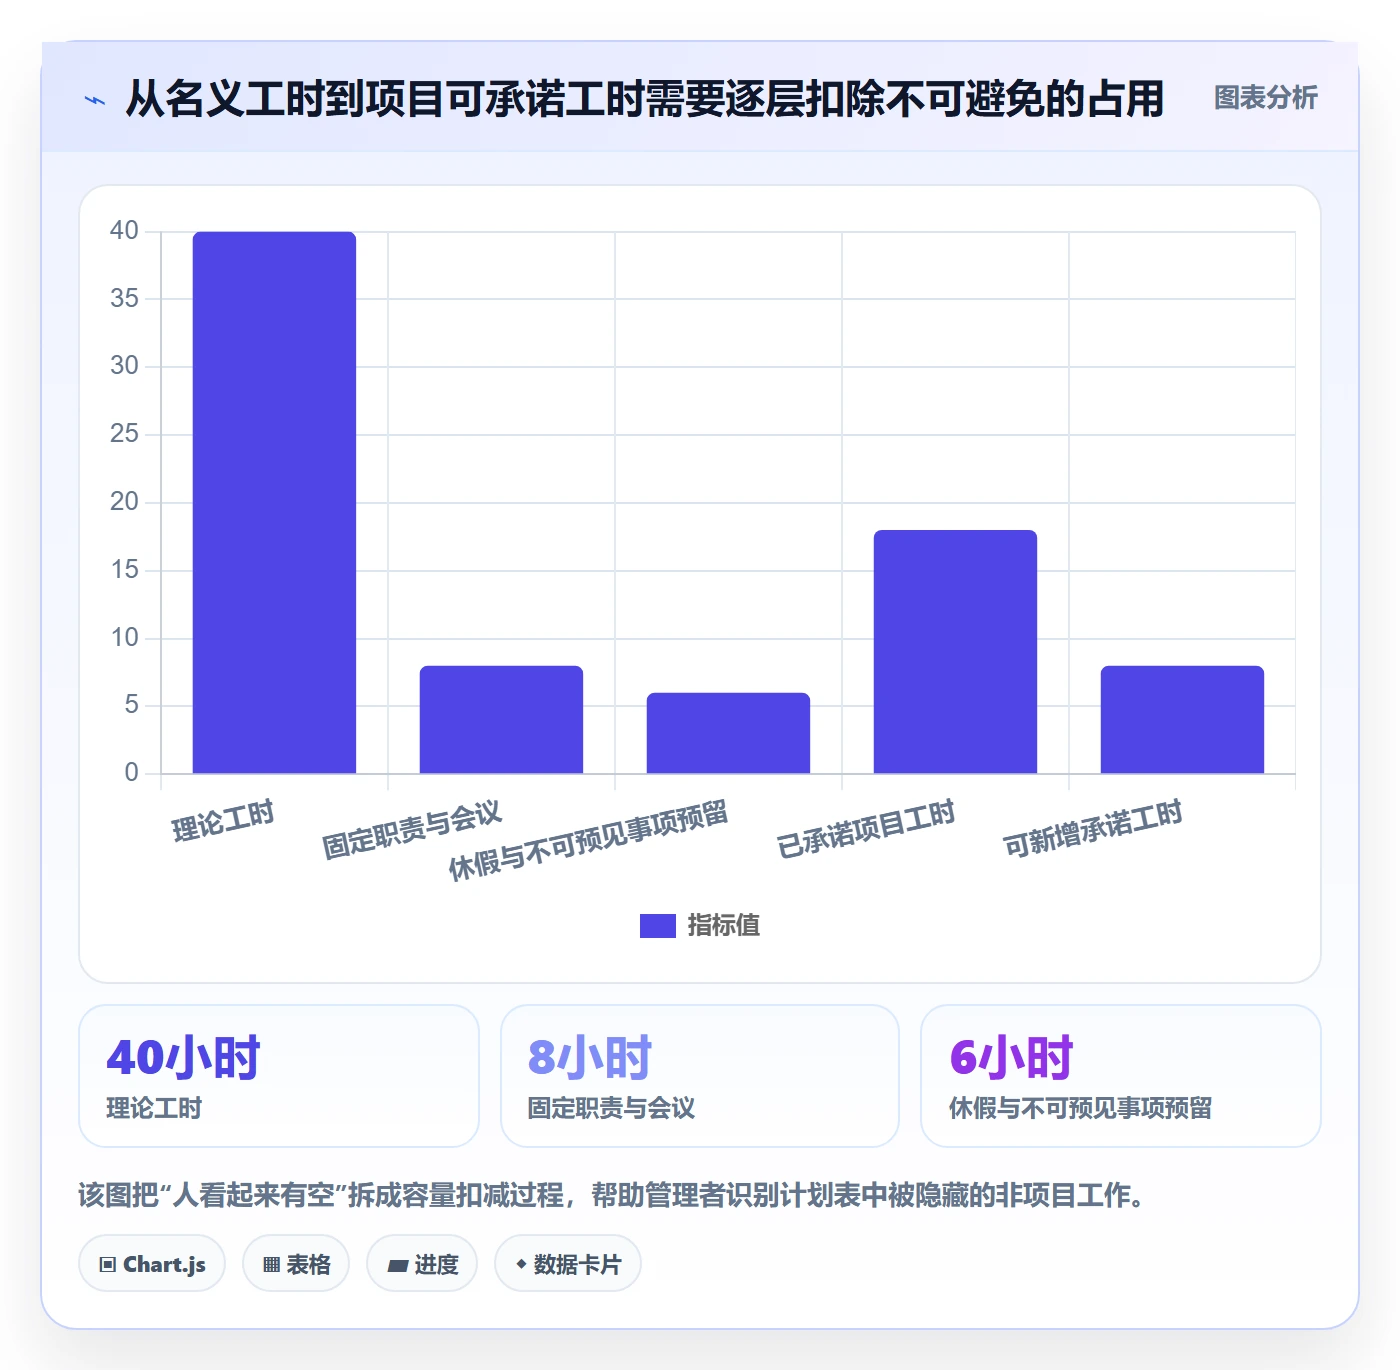Click the 固定职责与会议 x-axis label

pyautogui.click(x=412, y=830)
